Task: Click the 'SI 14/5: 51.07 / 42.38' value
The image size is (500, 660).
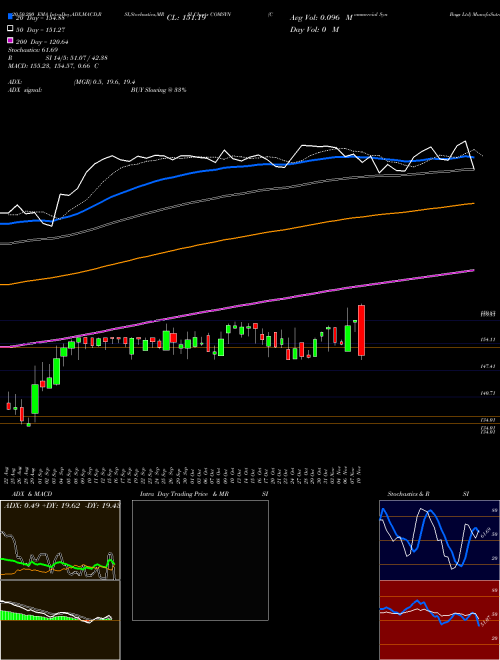Action: (x=77, y=58)
